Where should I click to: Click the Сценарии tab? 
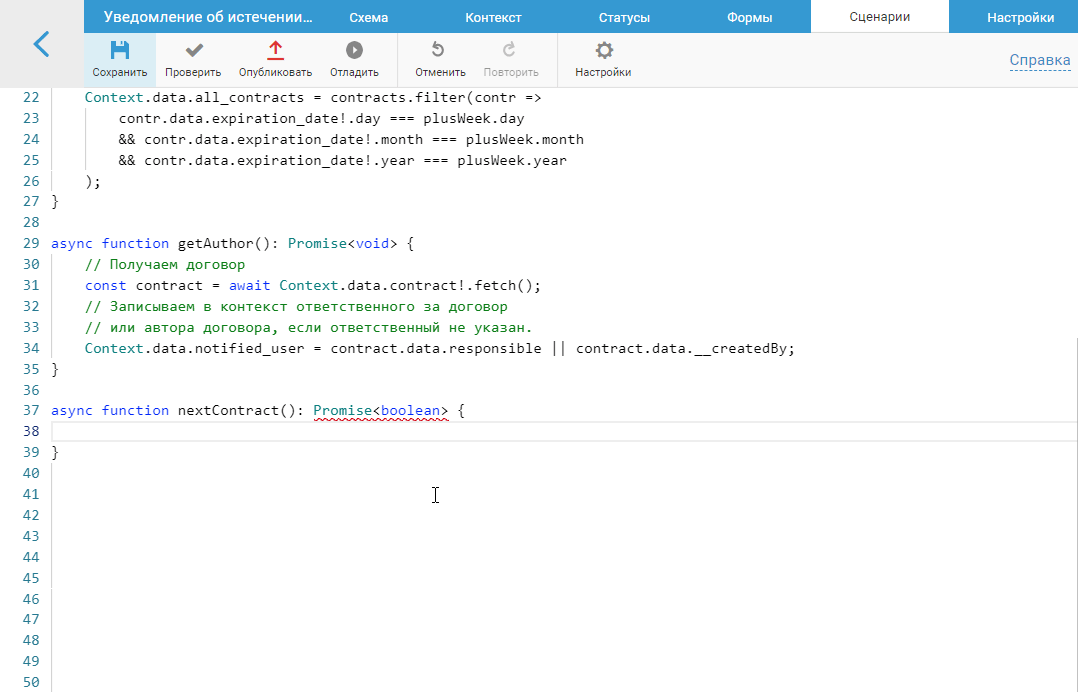tap(879, 18)
